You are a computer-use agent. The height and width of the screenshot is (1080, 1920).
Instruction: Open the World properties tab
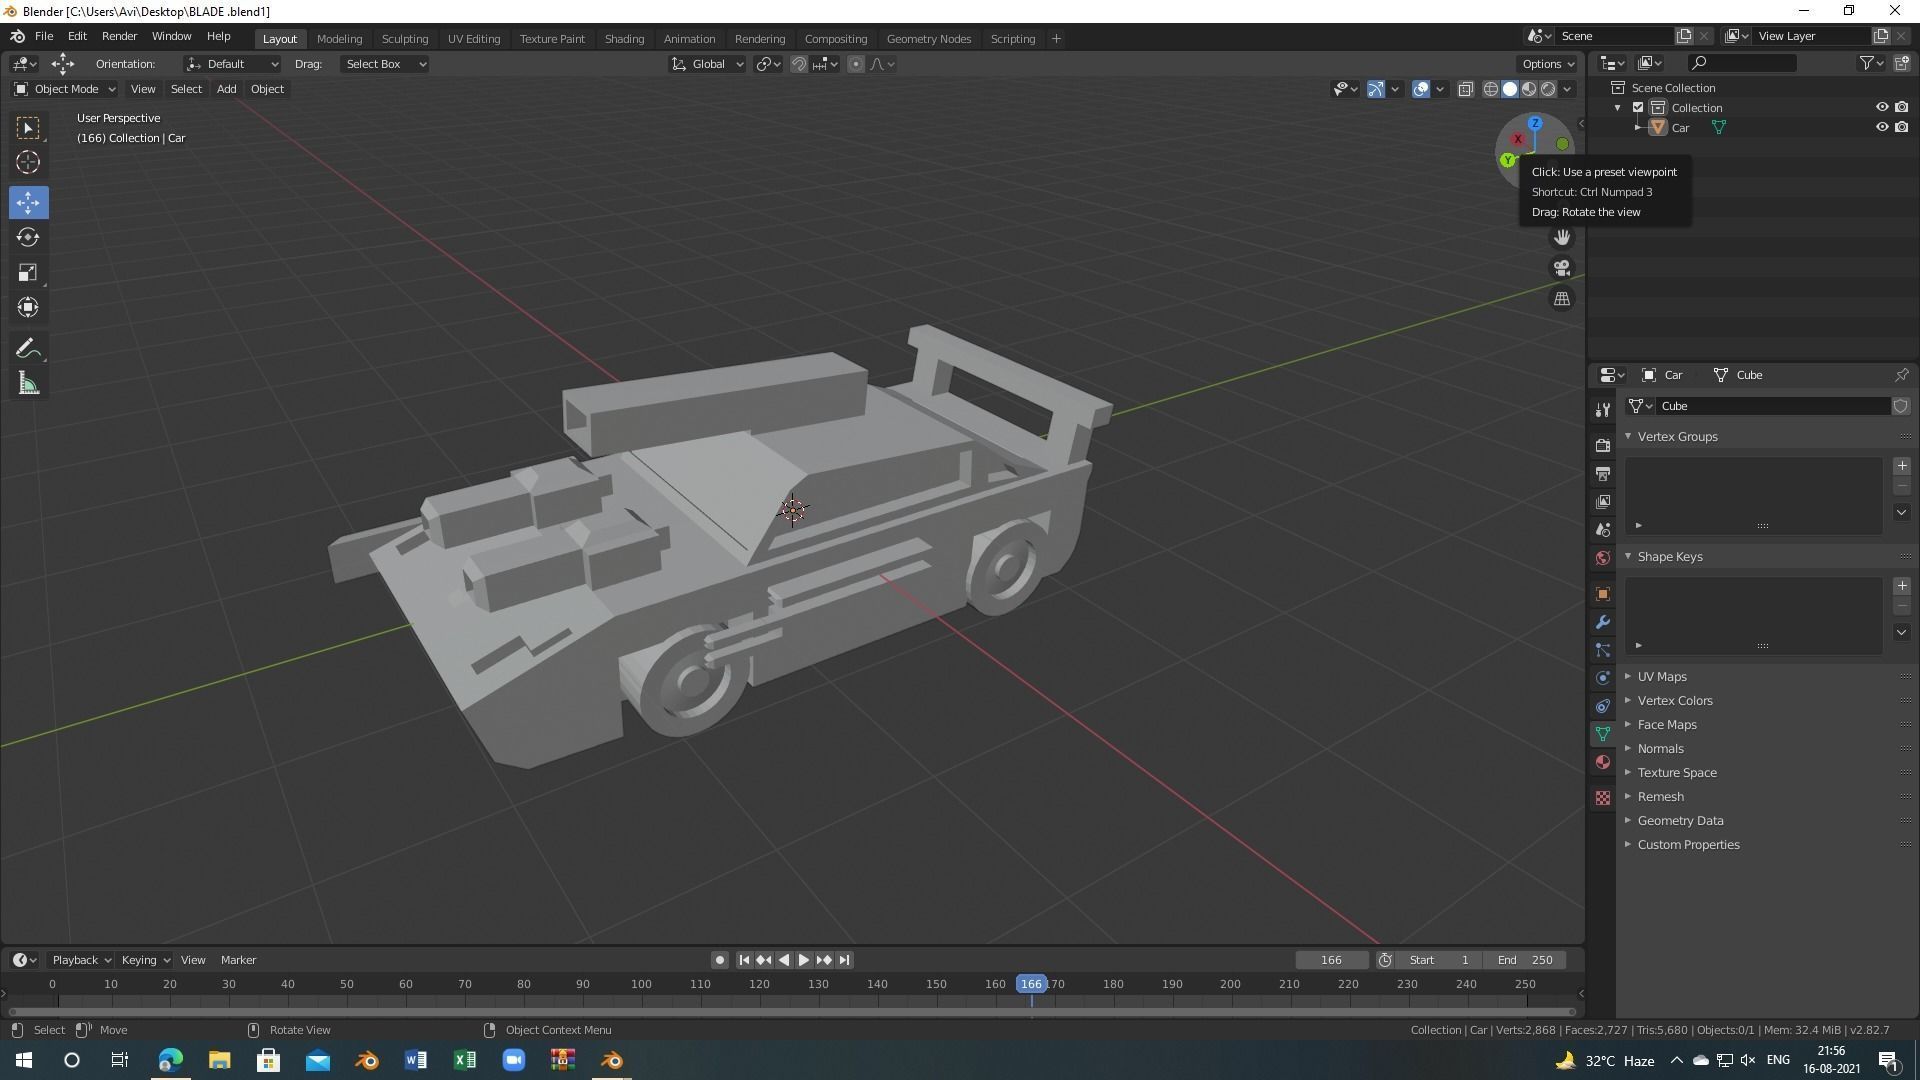click(x=1603, y=557)
